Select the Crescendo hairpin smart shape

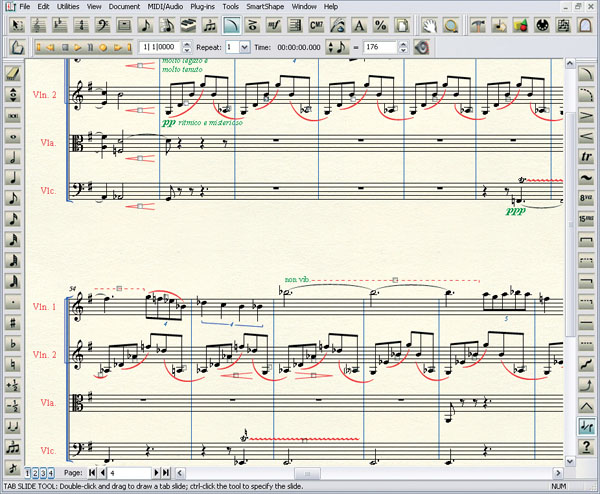pos(586,136)
